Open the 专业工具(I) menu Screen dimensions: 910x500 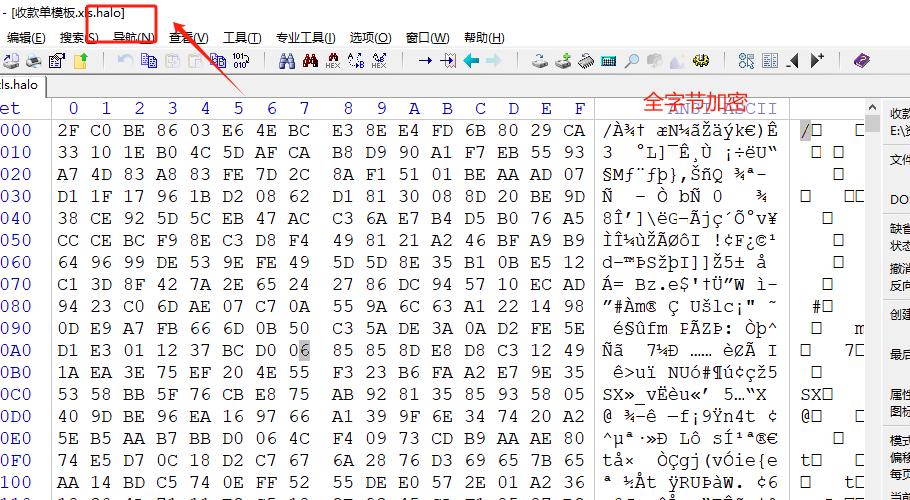[x=305, y=38]
